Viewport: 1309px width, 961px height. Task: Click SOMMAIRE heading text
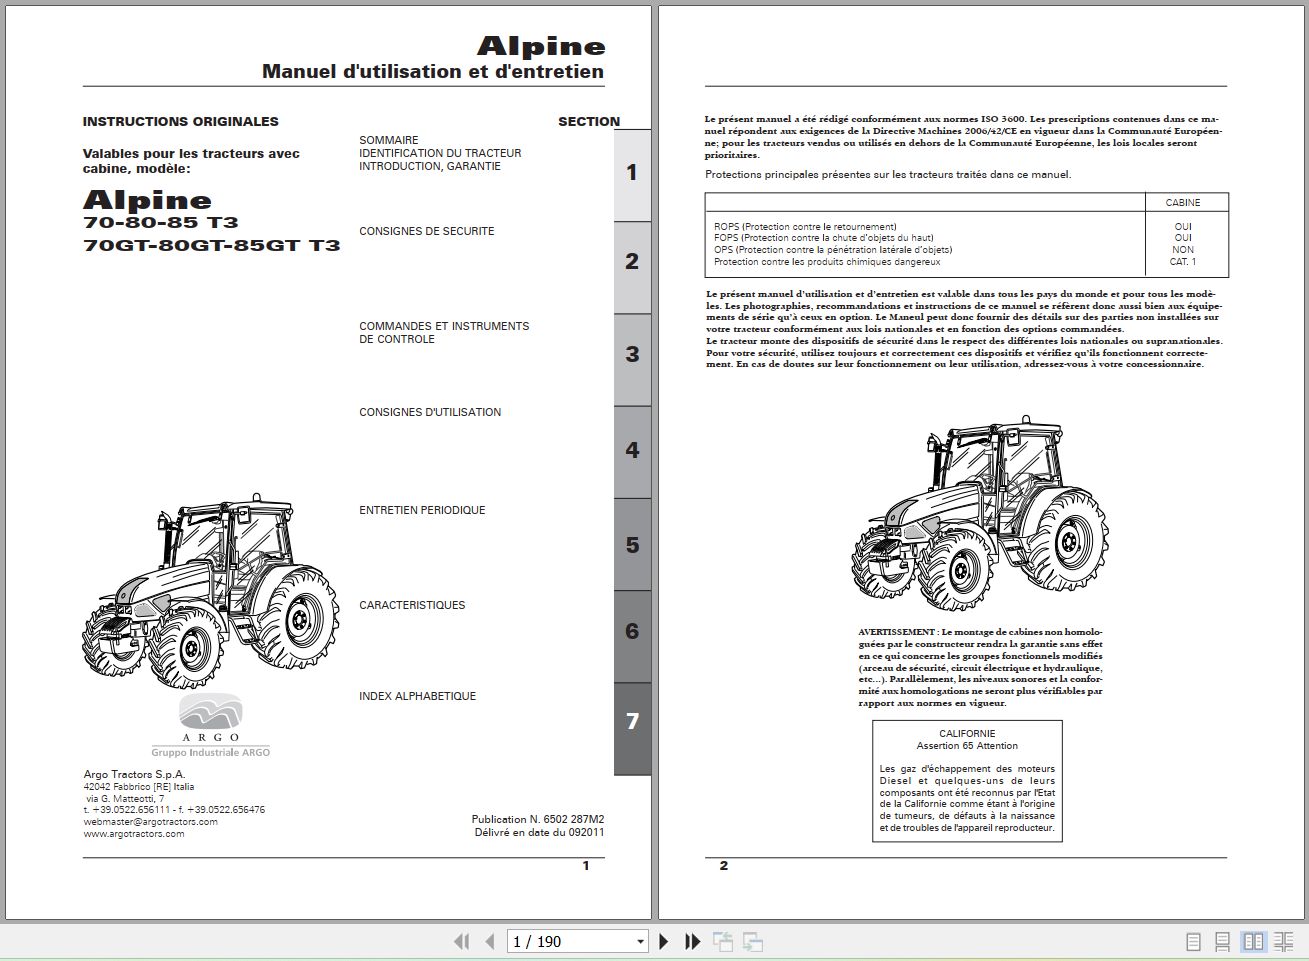point(389,140)
